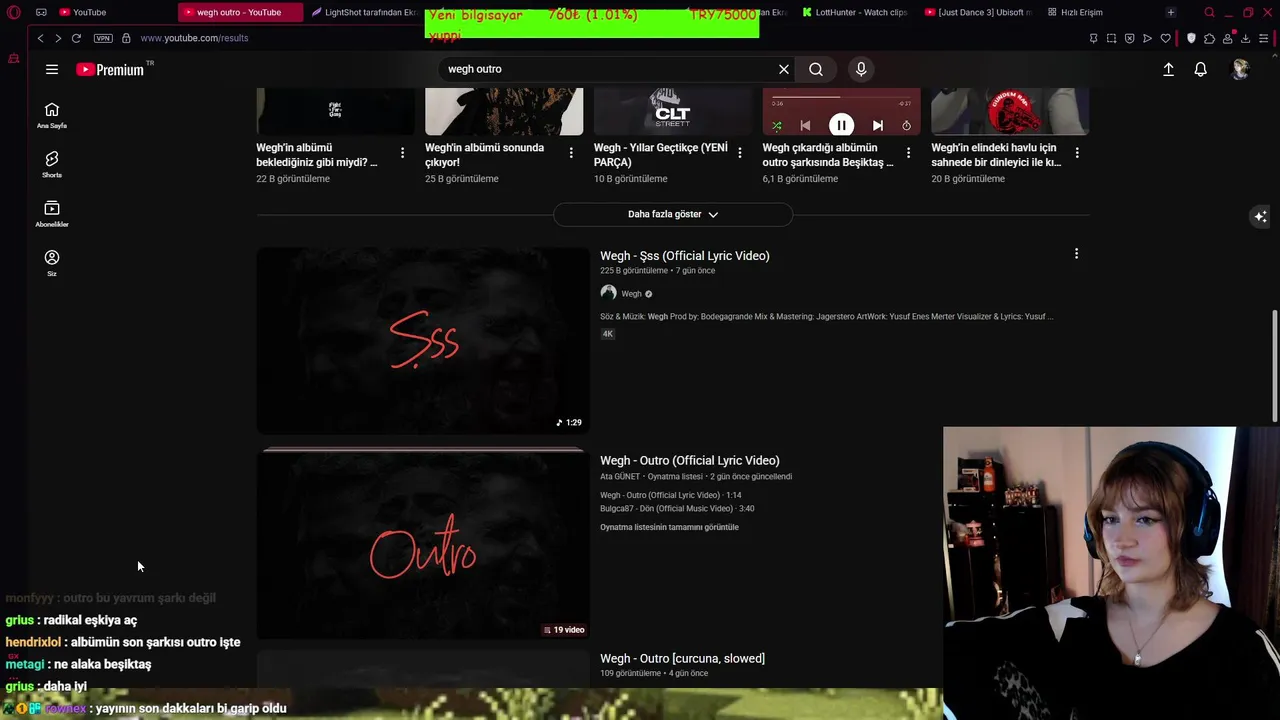Open browser downloads icon

[1245, 38]
